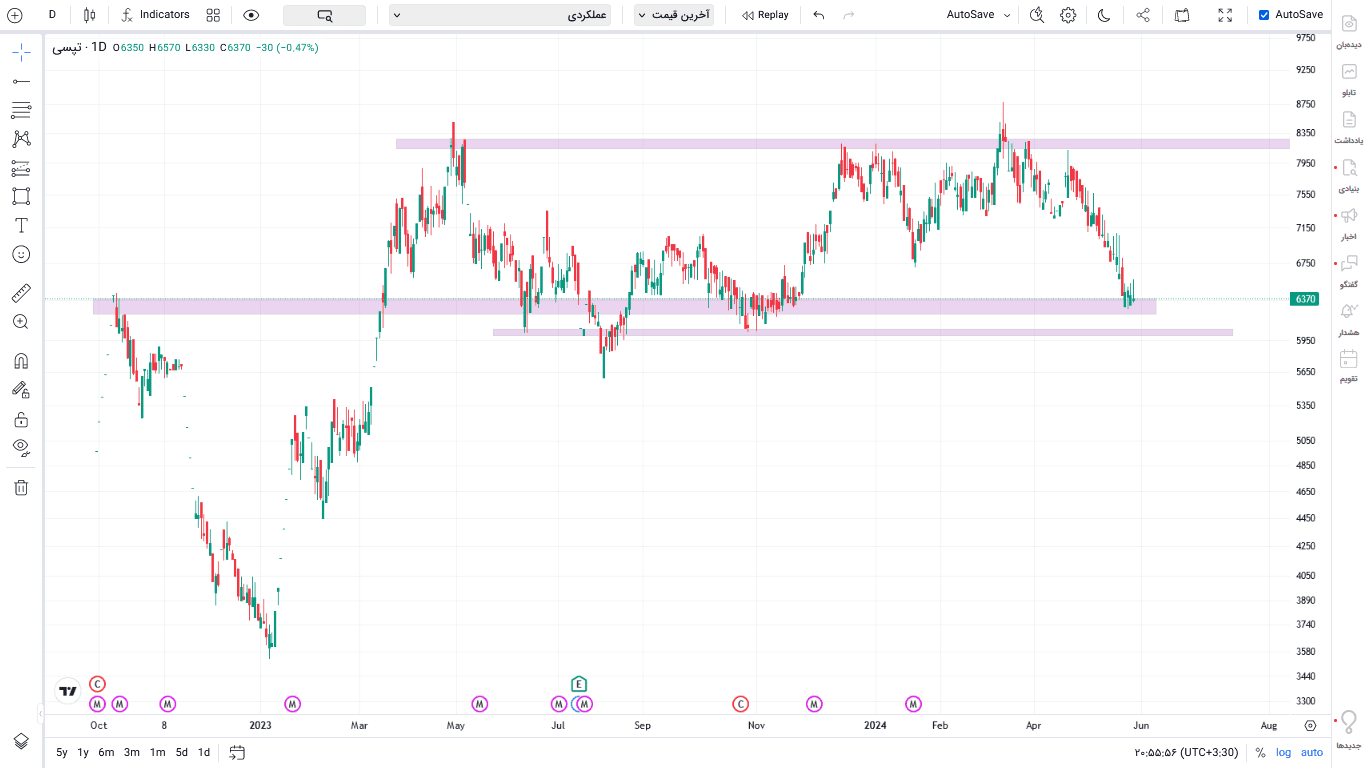
Task: Set range to 5d
Action: (x=181, y=752)
